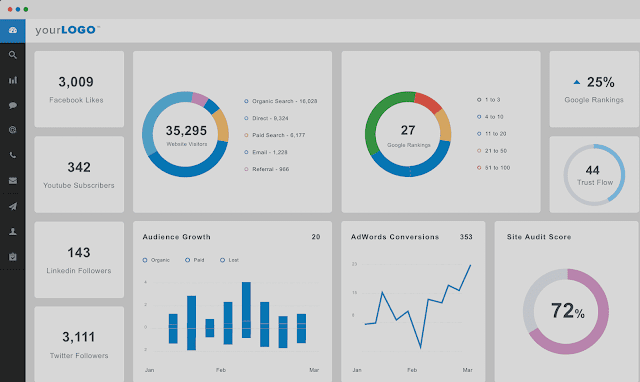The image size is (640, 382).
Task: Click the Mar label under AdWords Conversions
Action: pyautogui.click(x=467, y=370)
